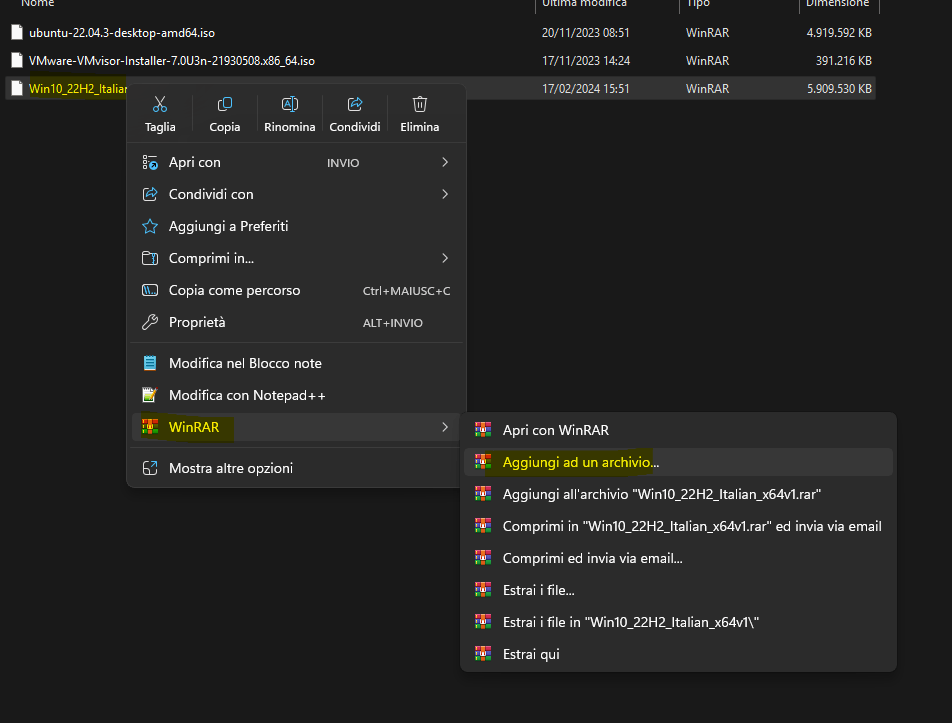952x723 pixels.
Task: Click the Taglia scissors icon
Action: (160, 105)
